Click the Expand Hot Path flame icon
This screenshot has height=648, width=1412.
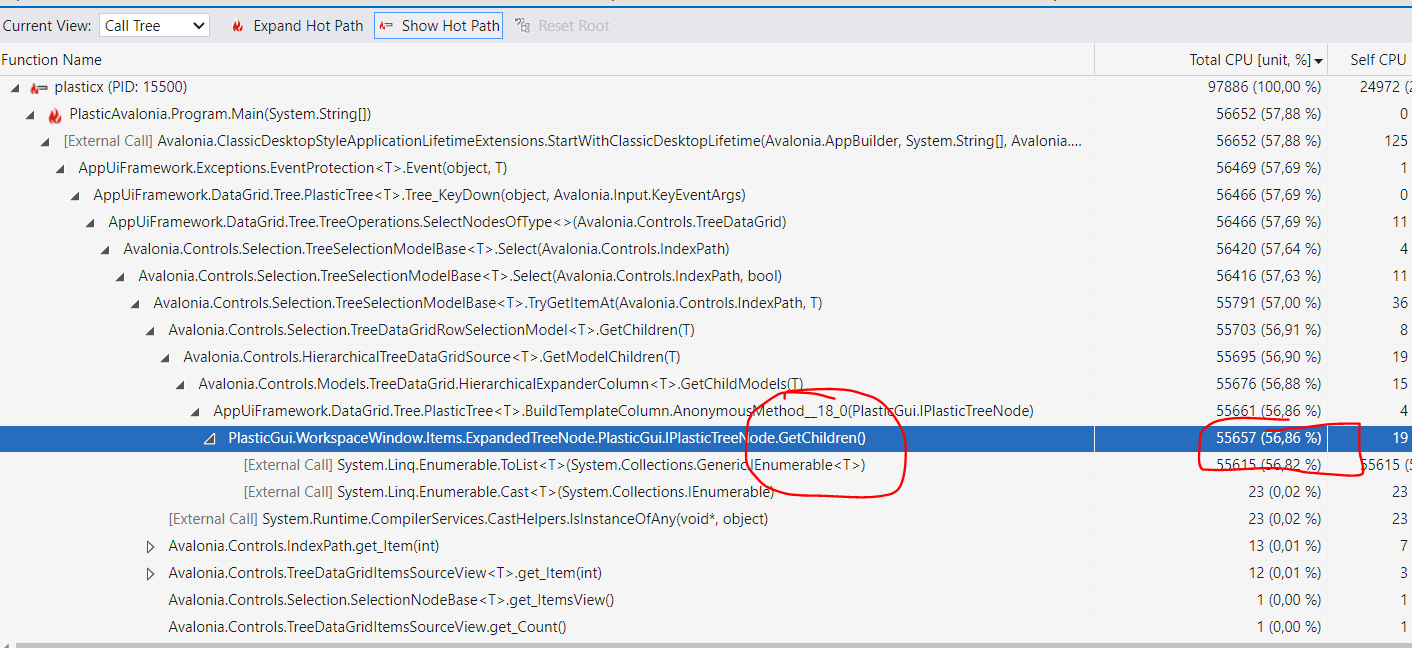[237, 27]
